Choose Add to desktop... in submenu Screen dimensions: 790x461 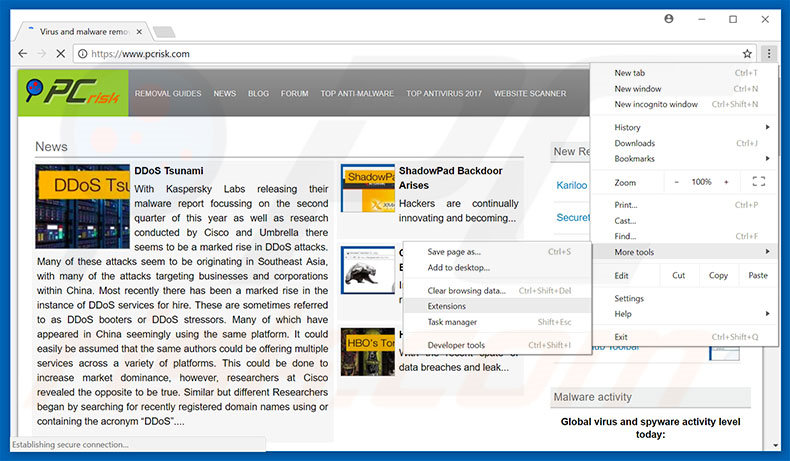(x=497, y=268)
